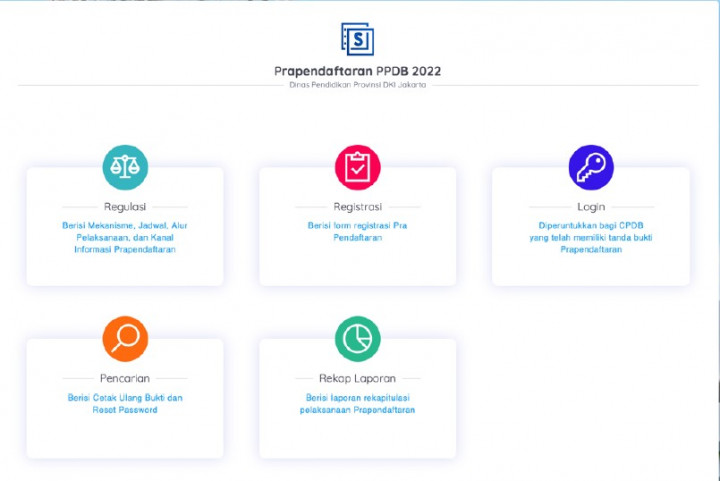The image size is (720, 481).
Task: Open the Rekap Laporan heading
Action: point(357,379)
